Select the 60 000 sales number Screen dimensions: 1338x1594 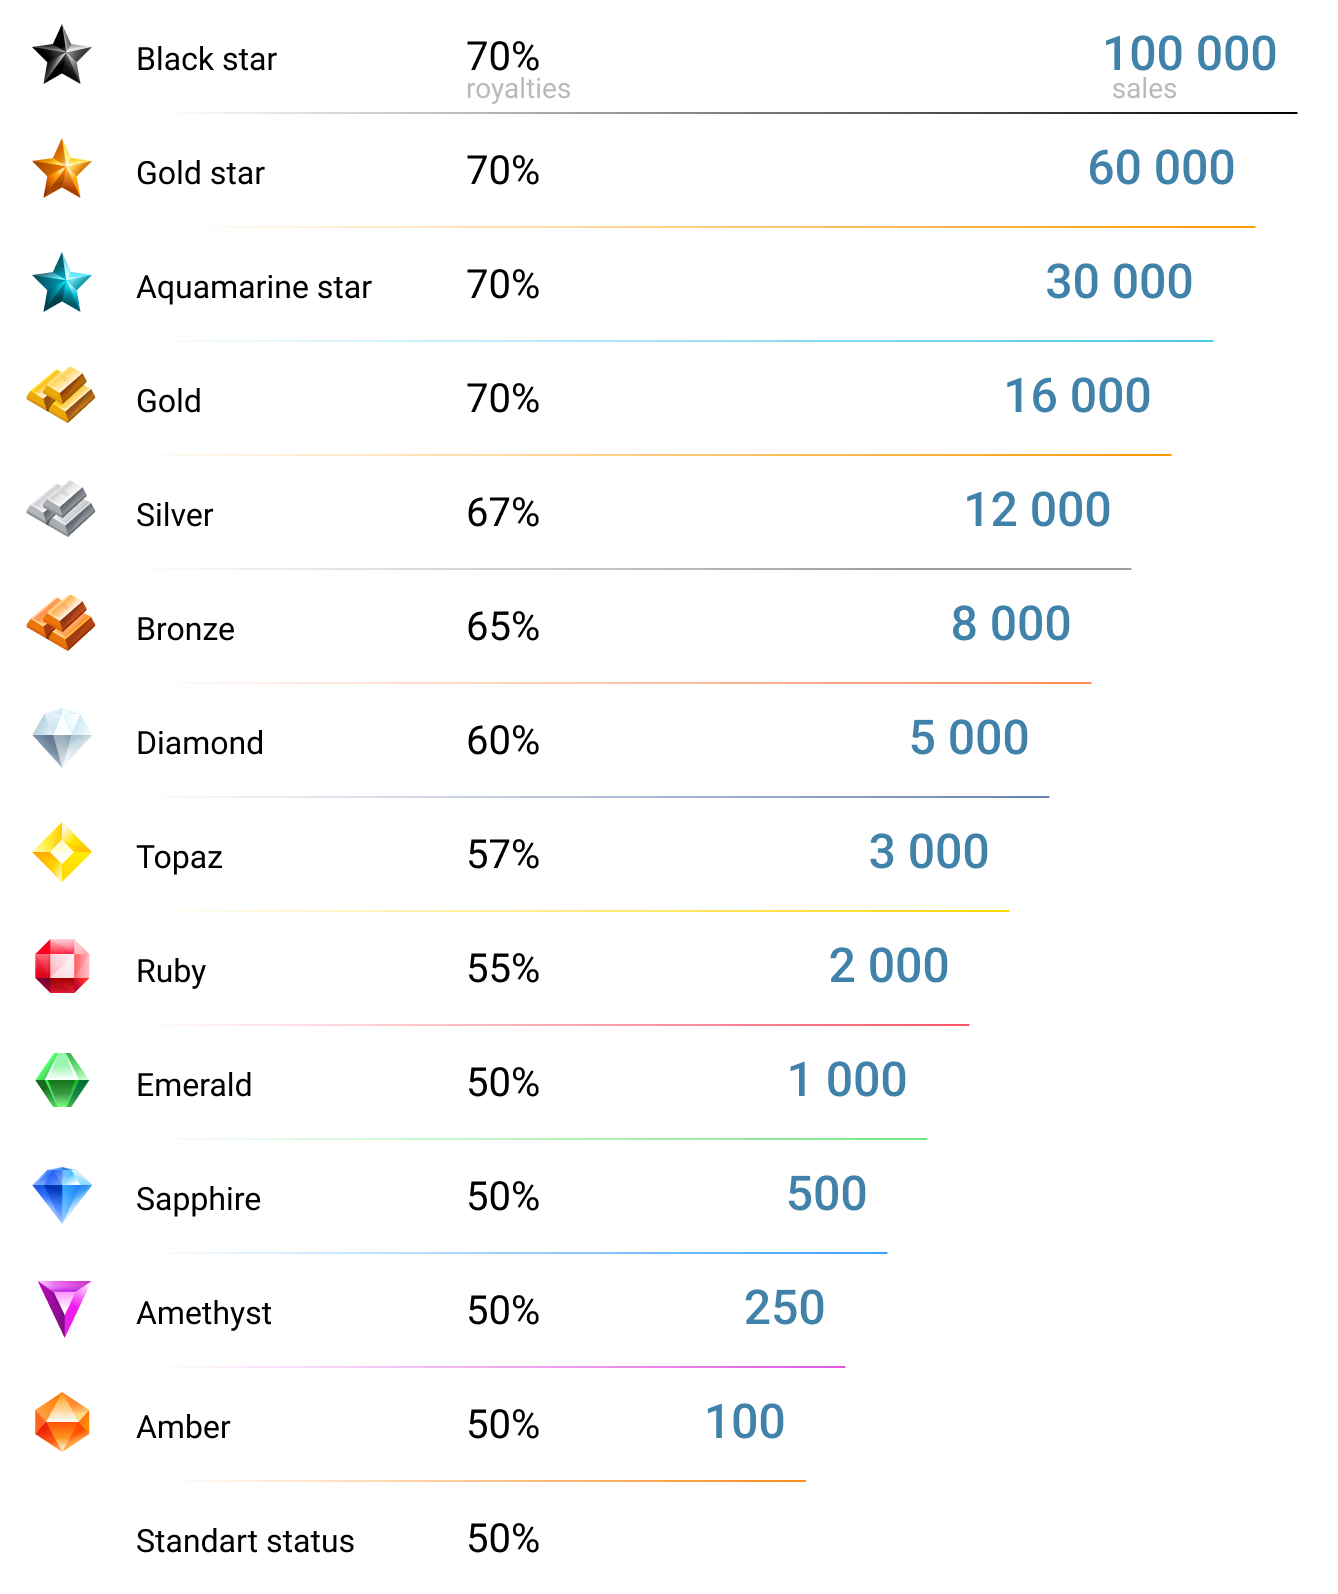[x=1161, y=168]
